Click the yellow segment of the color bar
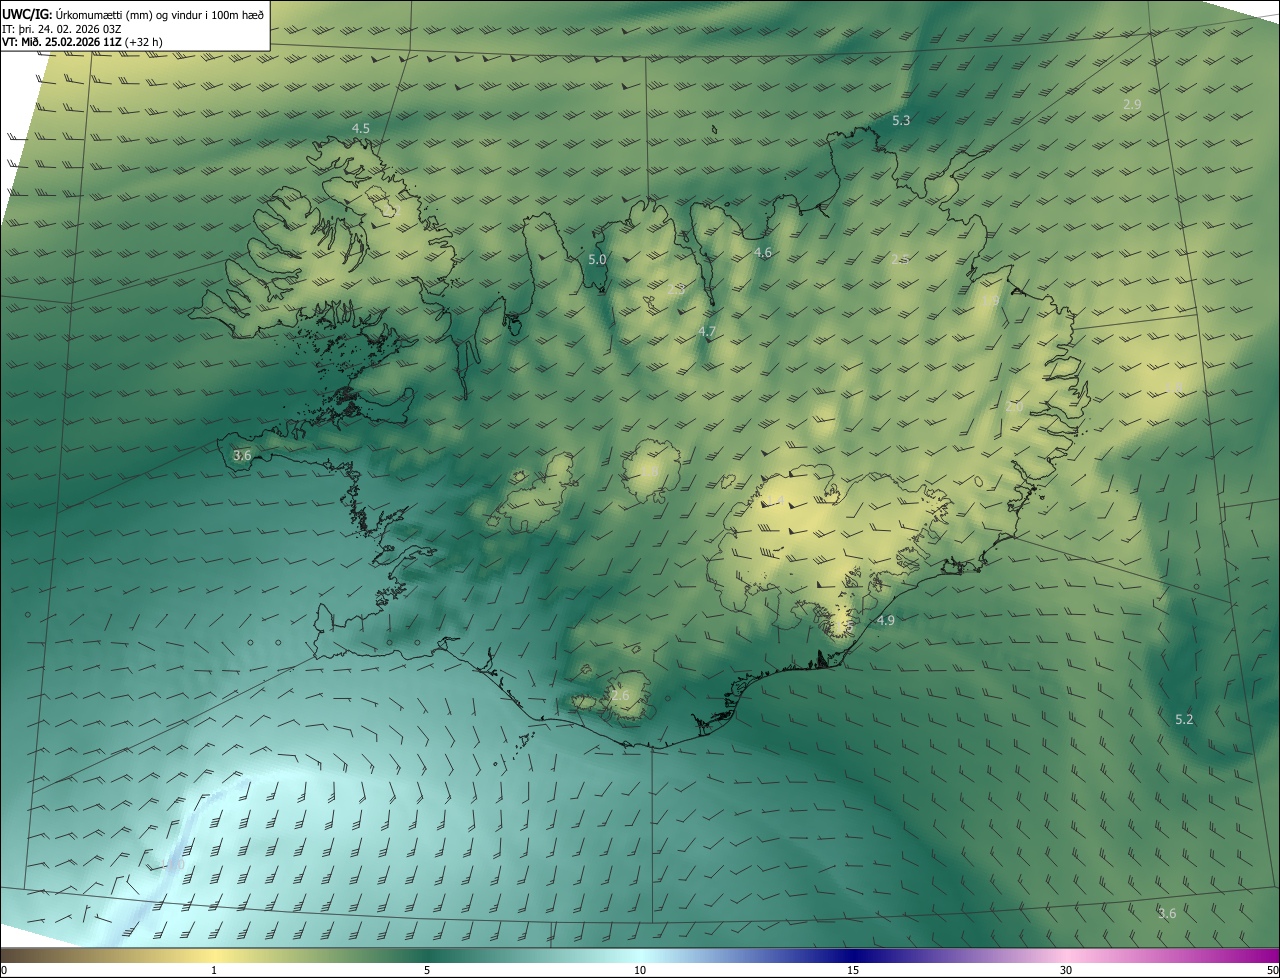This screenshot has height=978, width=1280. (214, 955)
